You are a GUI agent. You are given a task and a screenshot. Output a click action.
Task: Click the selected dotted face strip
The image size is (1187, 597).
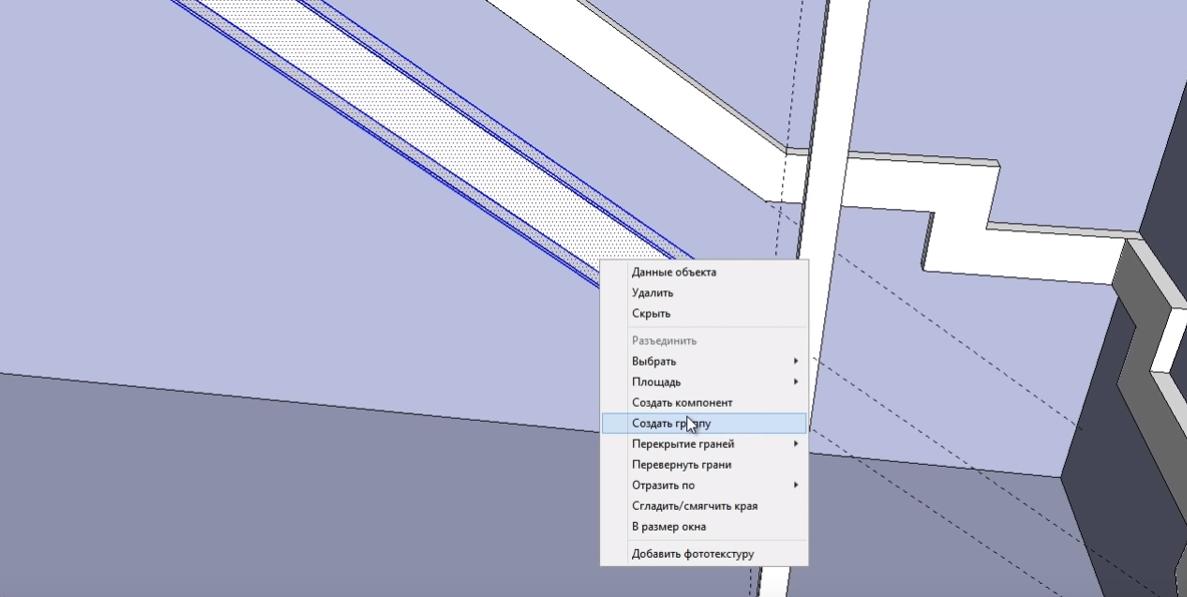tap(450, 130)
